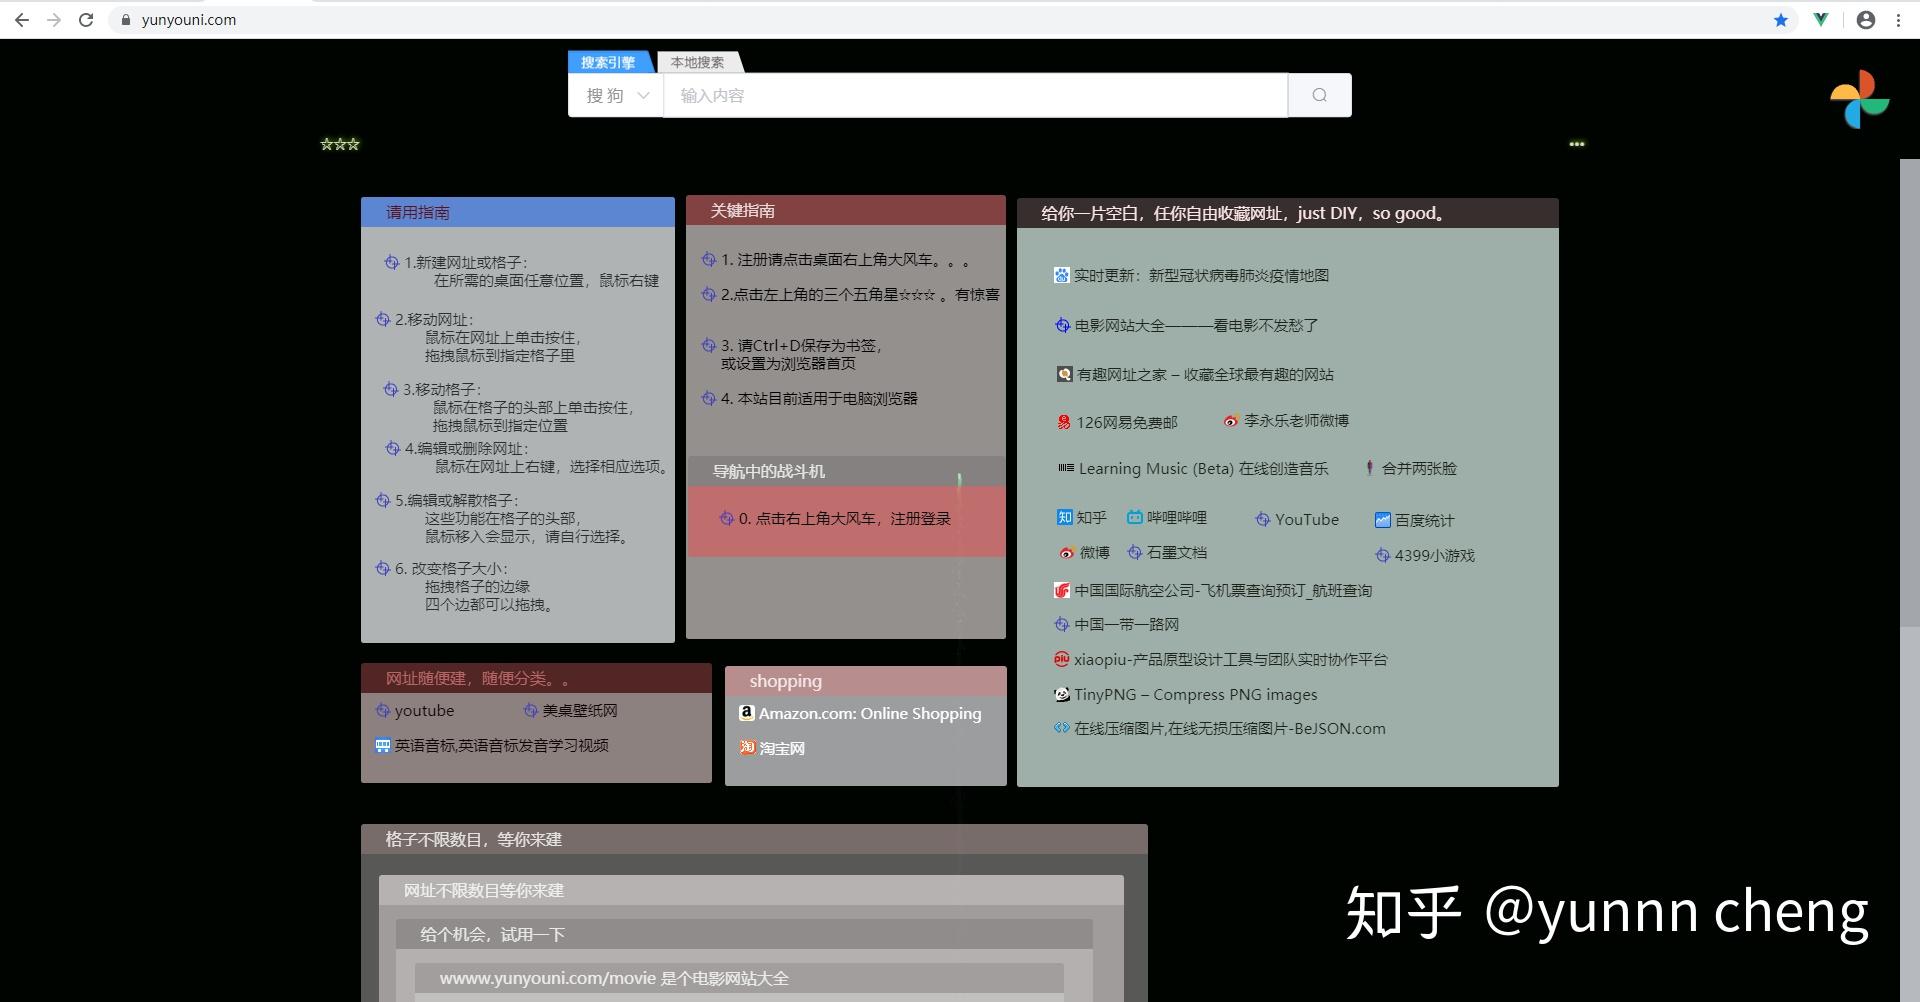Screen dimensions: 1920x1002
Task: Open 实时更新 新型冠状病毒肺炎疫情地图 link
Action: 1191,275
